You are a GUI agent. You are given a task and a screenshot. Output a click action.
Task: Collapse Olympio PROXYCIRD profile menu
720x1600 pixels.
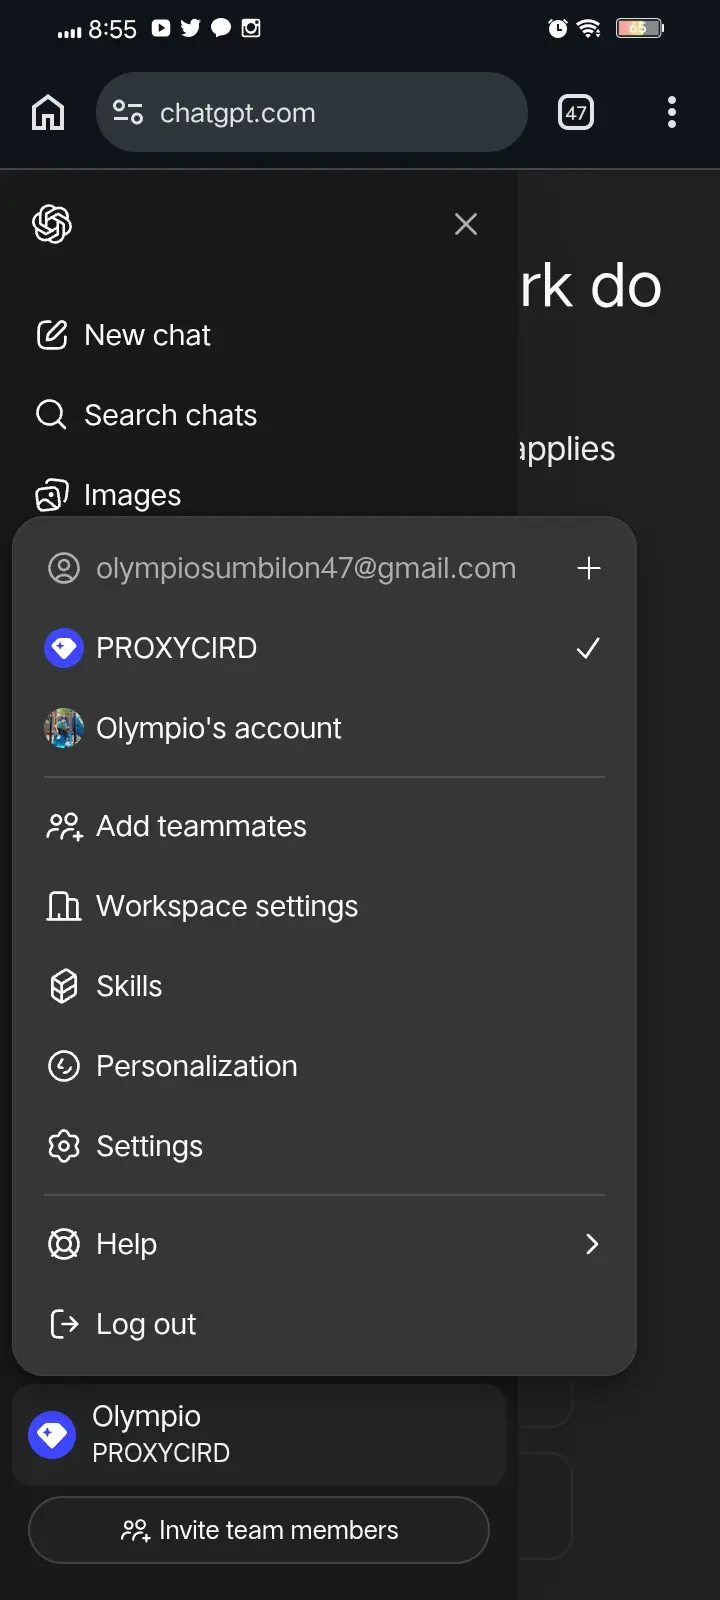(x=259, y=1435)
